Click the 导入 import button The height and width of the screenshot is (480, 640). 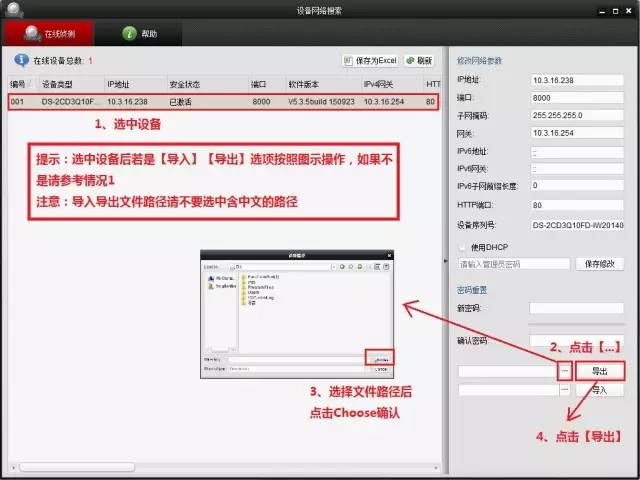[x=600, y=391]
